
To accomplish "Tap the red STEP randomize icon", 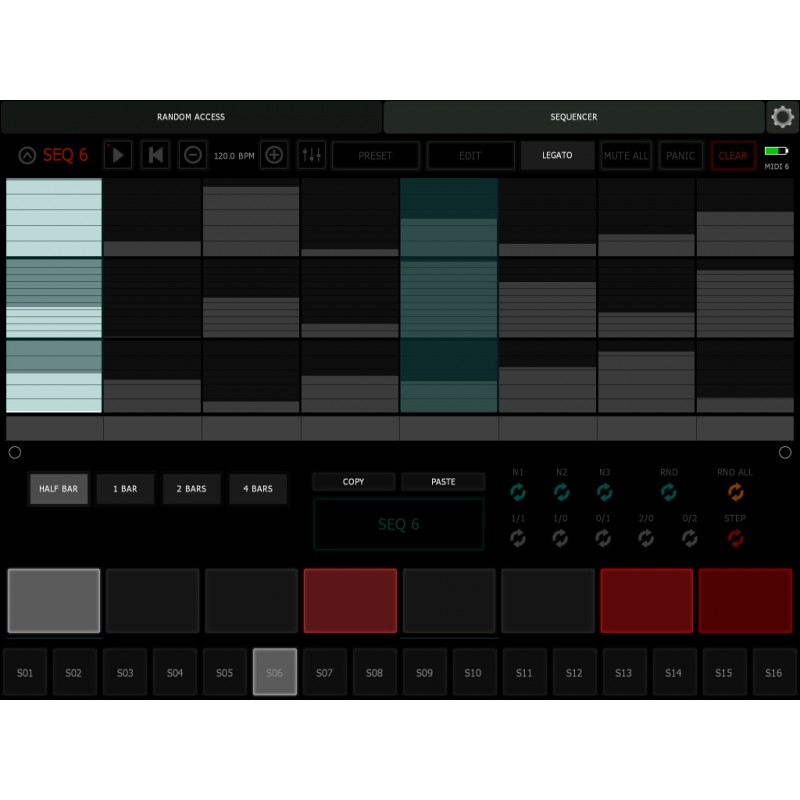I will pyautogui.click(x=736, y=539).
